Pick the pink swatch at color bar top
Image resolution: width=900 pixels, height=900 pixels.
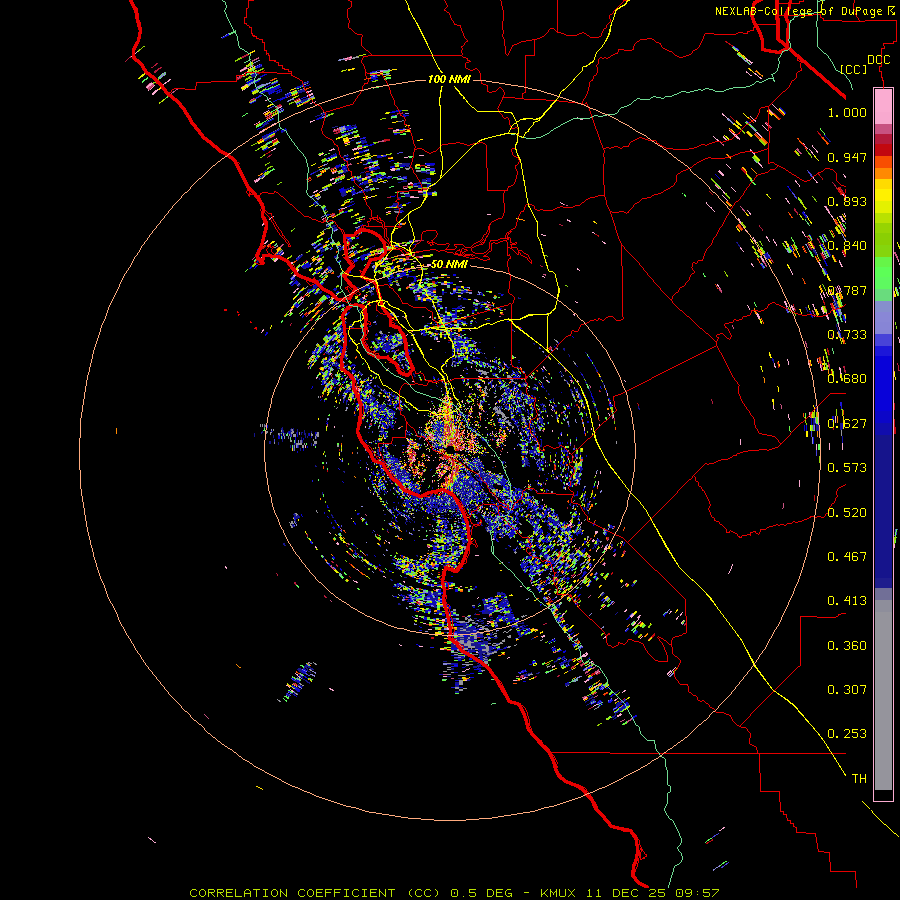tap(883, 106)
